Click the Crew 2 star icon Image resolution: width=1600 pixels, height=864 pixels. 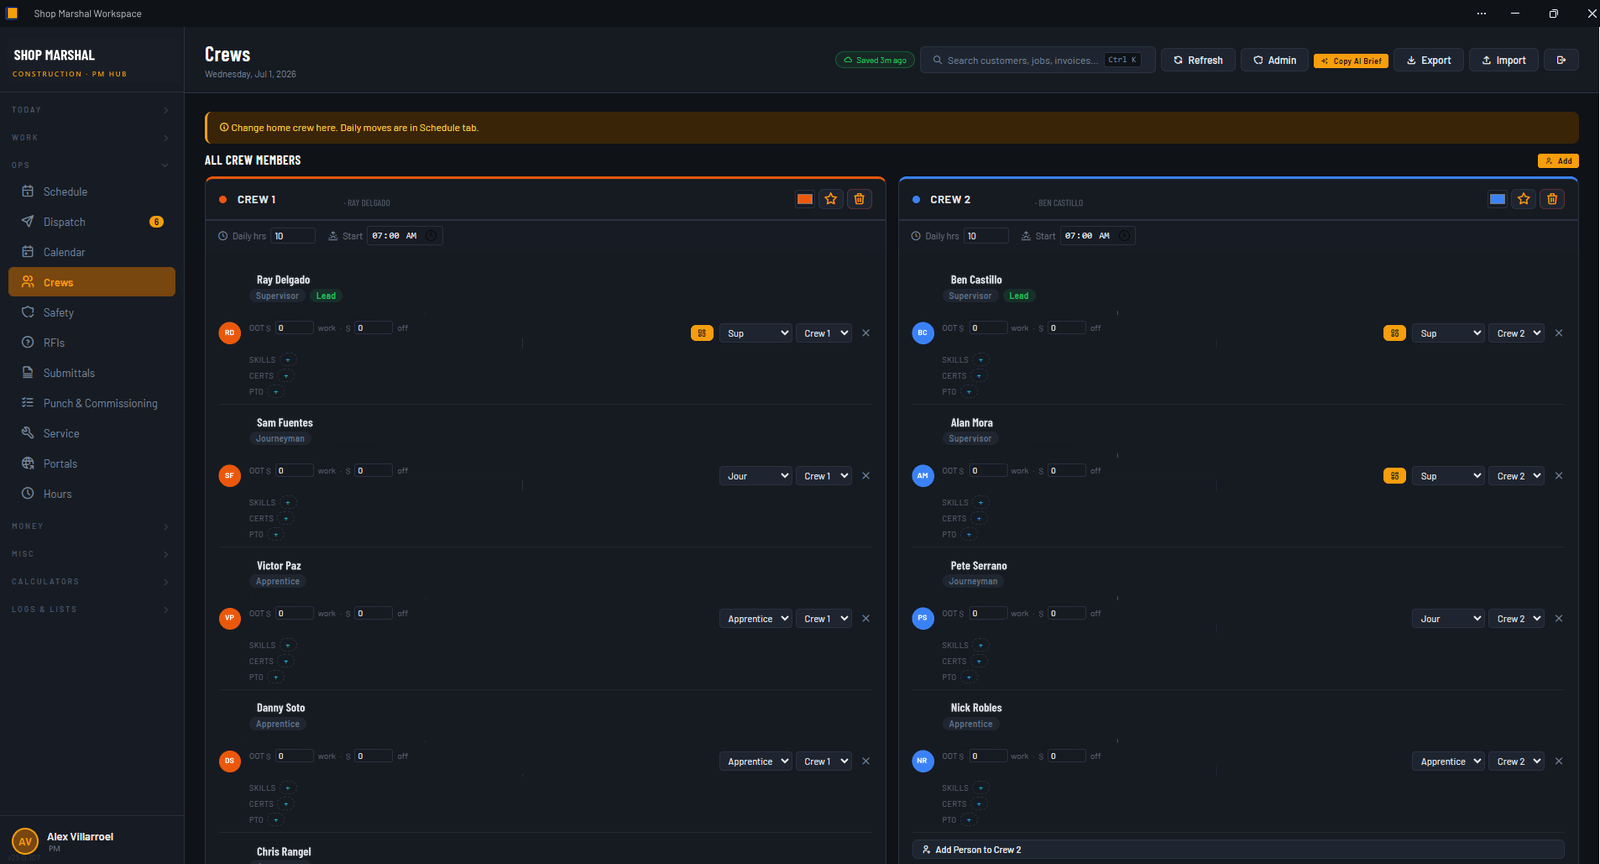click(x=1524, y=199)
